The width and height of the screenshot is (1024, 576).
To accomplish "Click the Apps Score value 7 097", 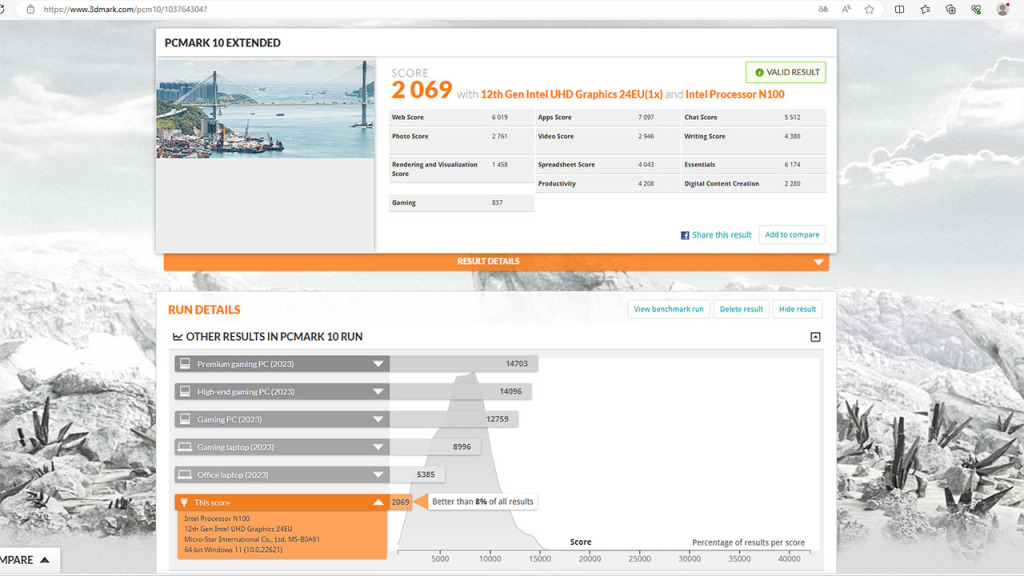I will (646, 118).
